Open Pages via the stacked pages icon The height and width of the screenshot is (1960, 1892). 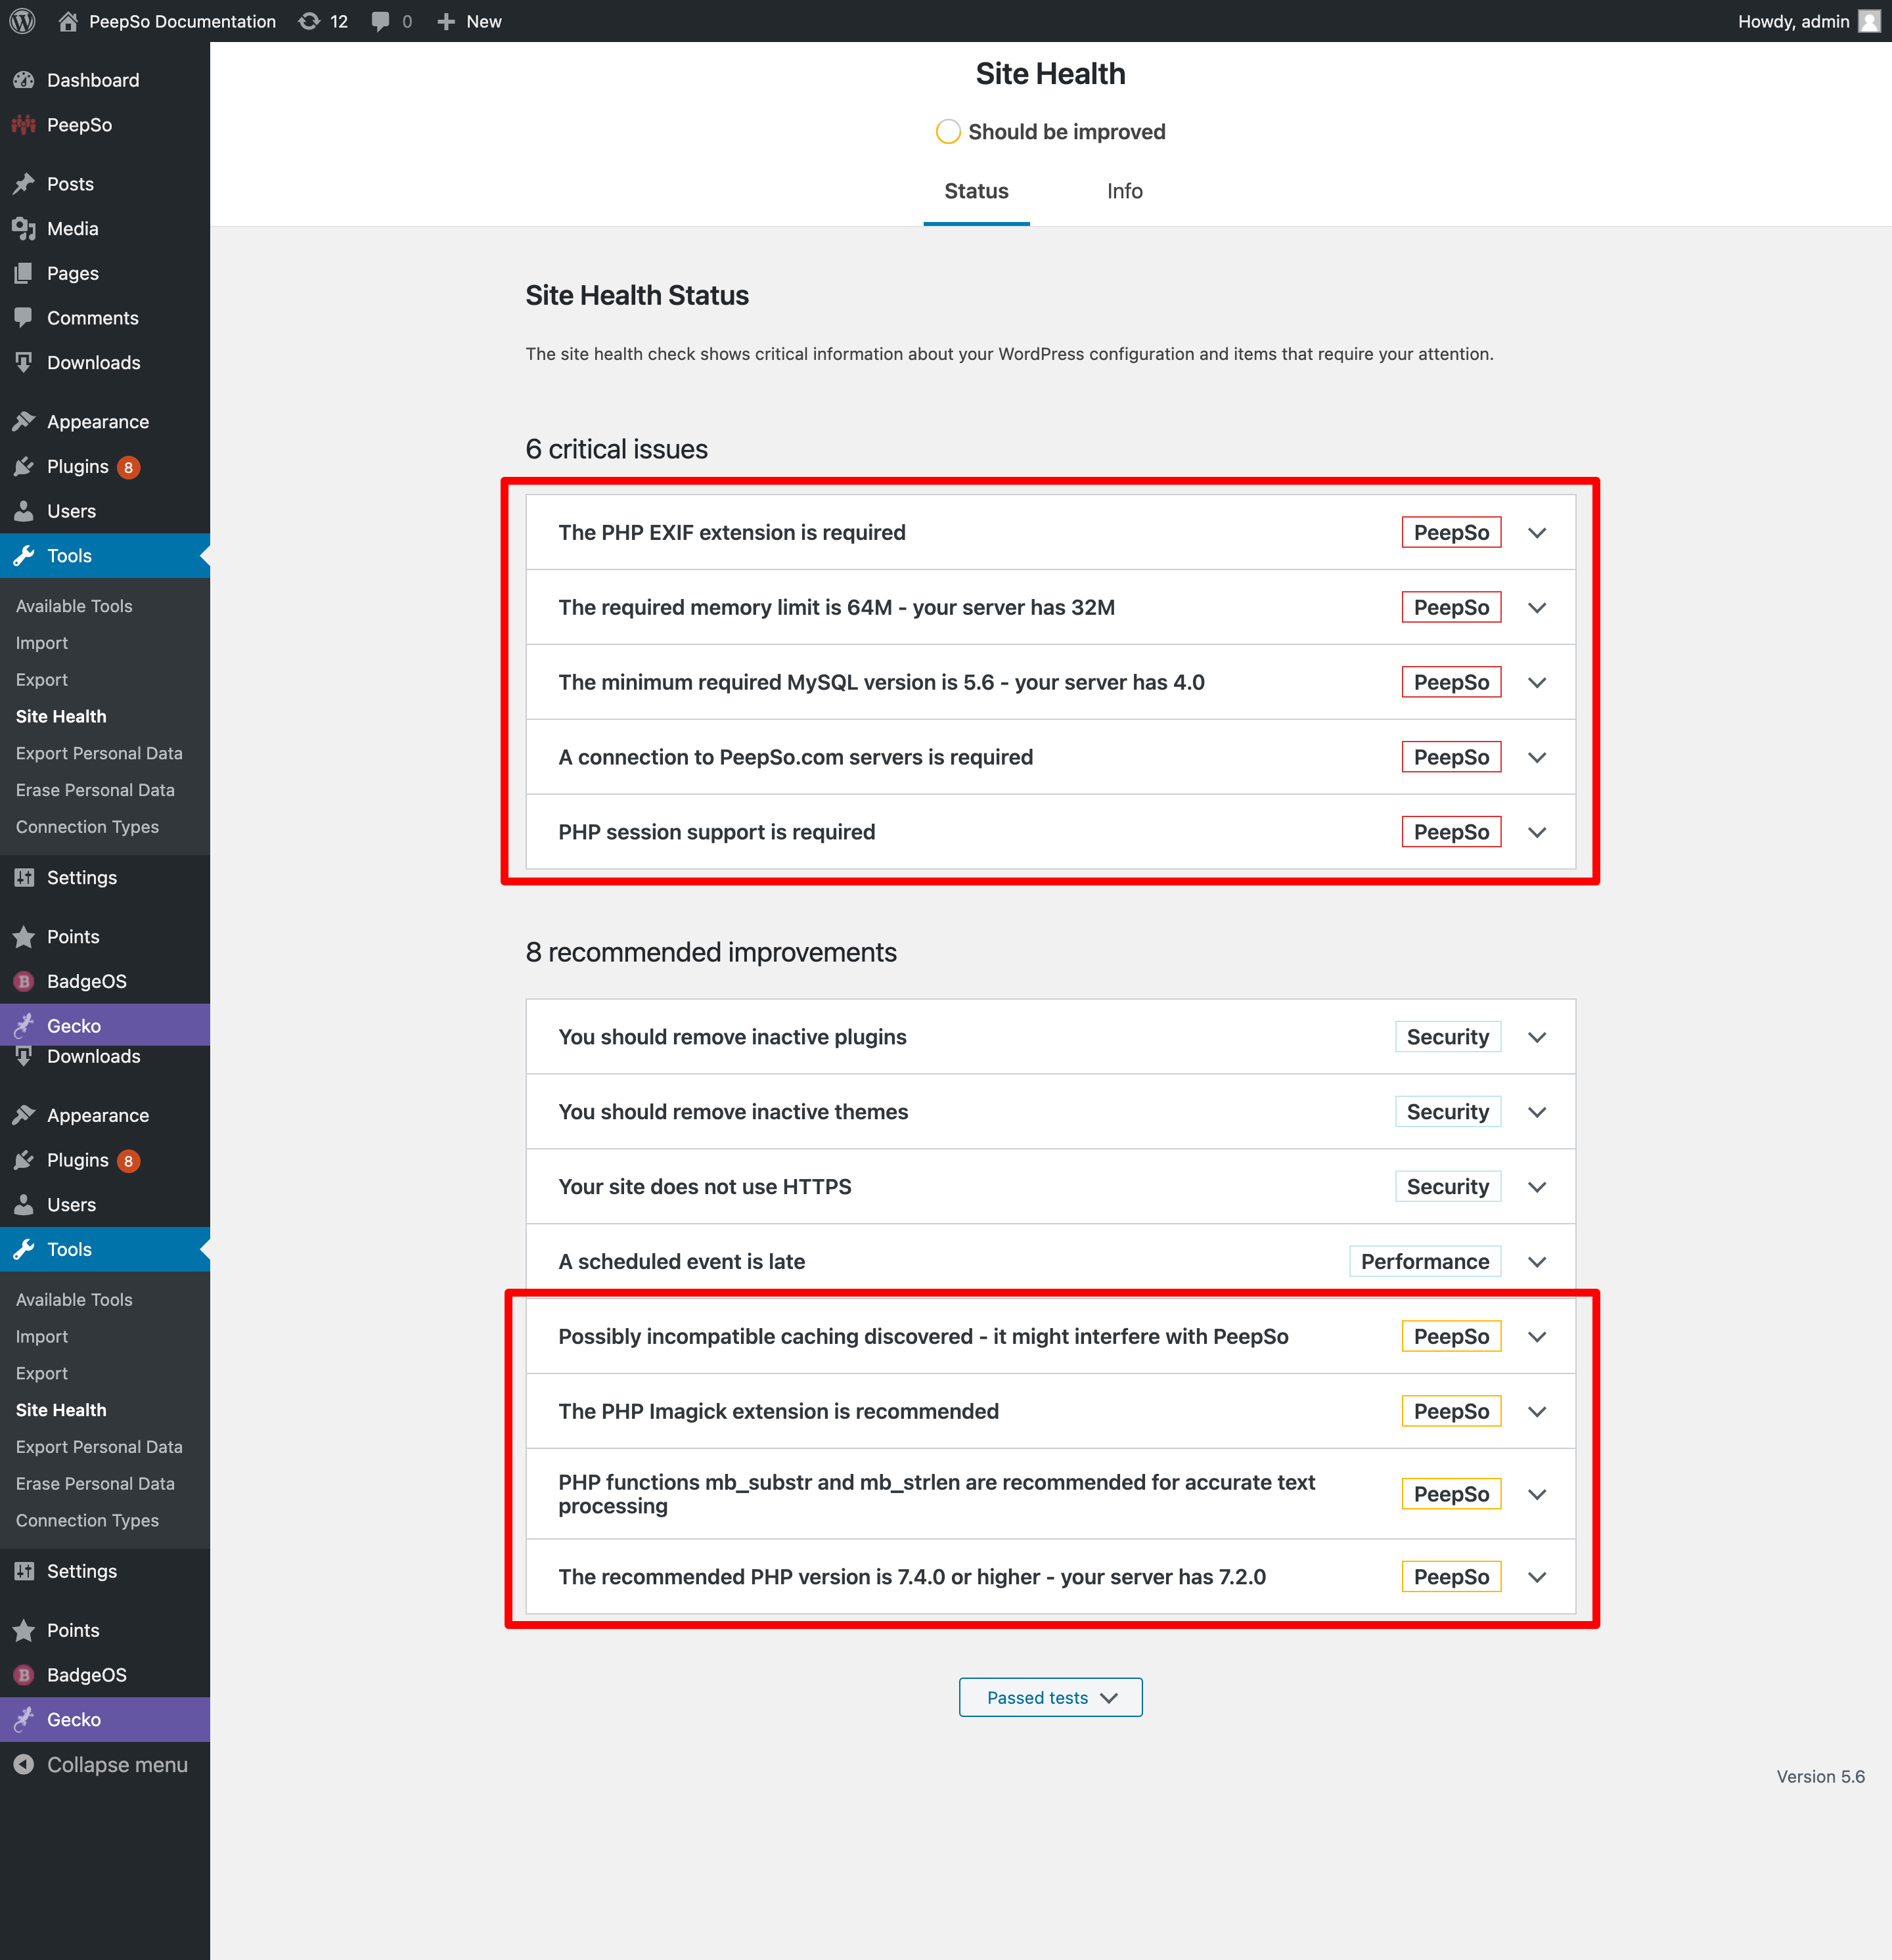pyautogui.click(x=24, y=273)
